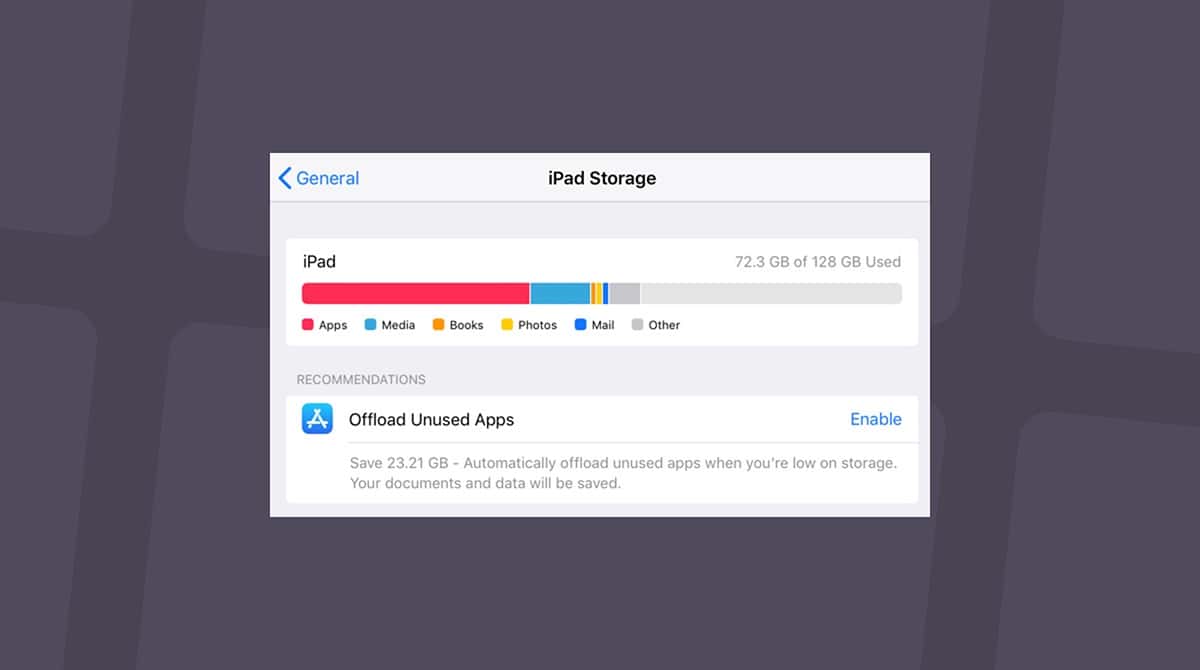
Task: Select the yellow Photos legend swatch
Action: [x=507, y=325]
